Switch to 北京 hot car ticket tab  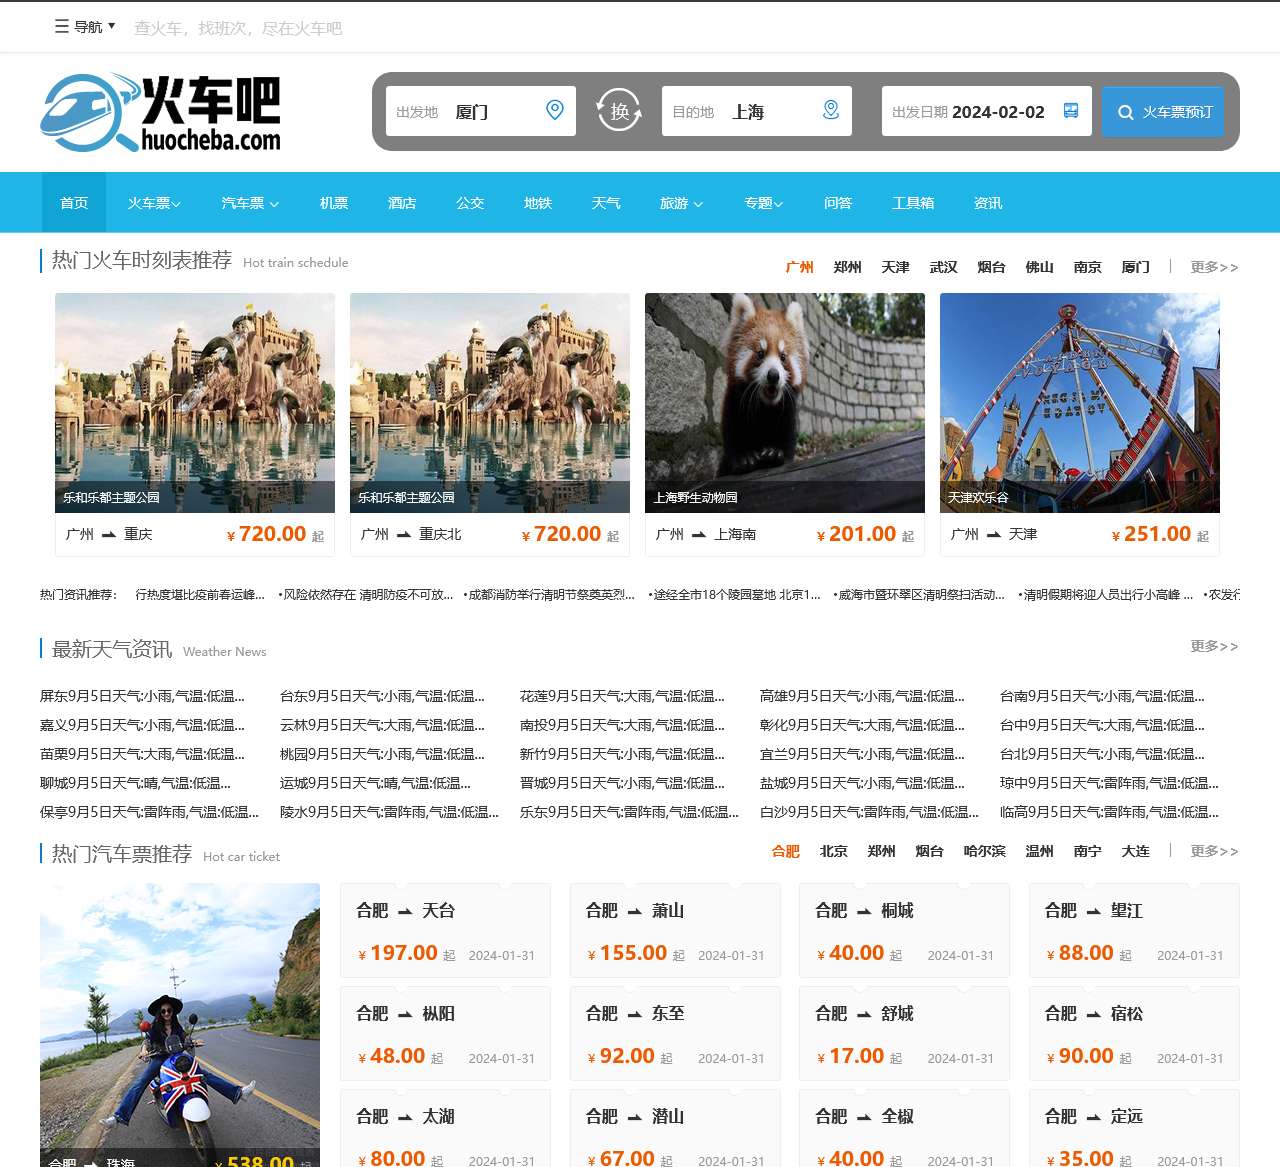pos(833,851)
